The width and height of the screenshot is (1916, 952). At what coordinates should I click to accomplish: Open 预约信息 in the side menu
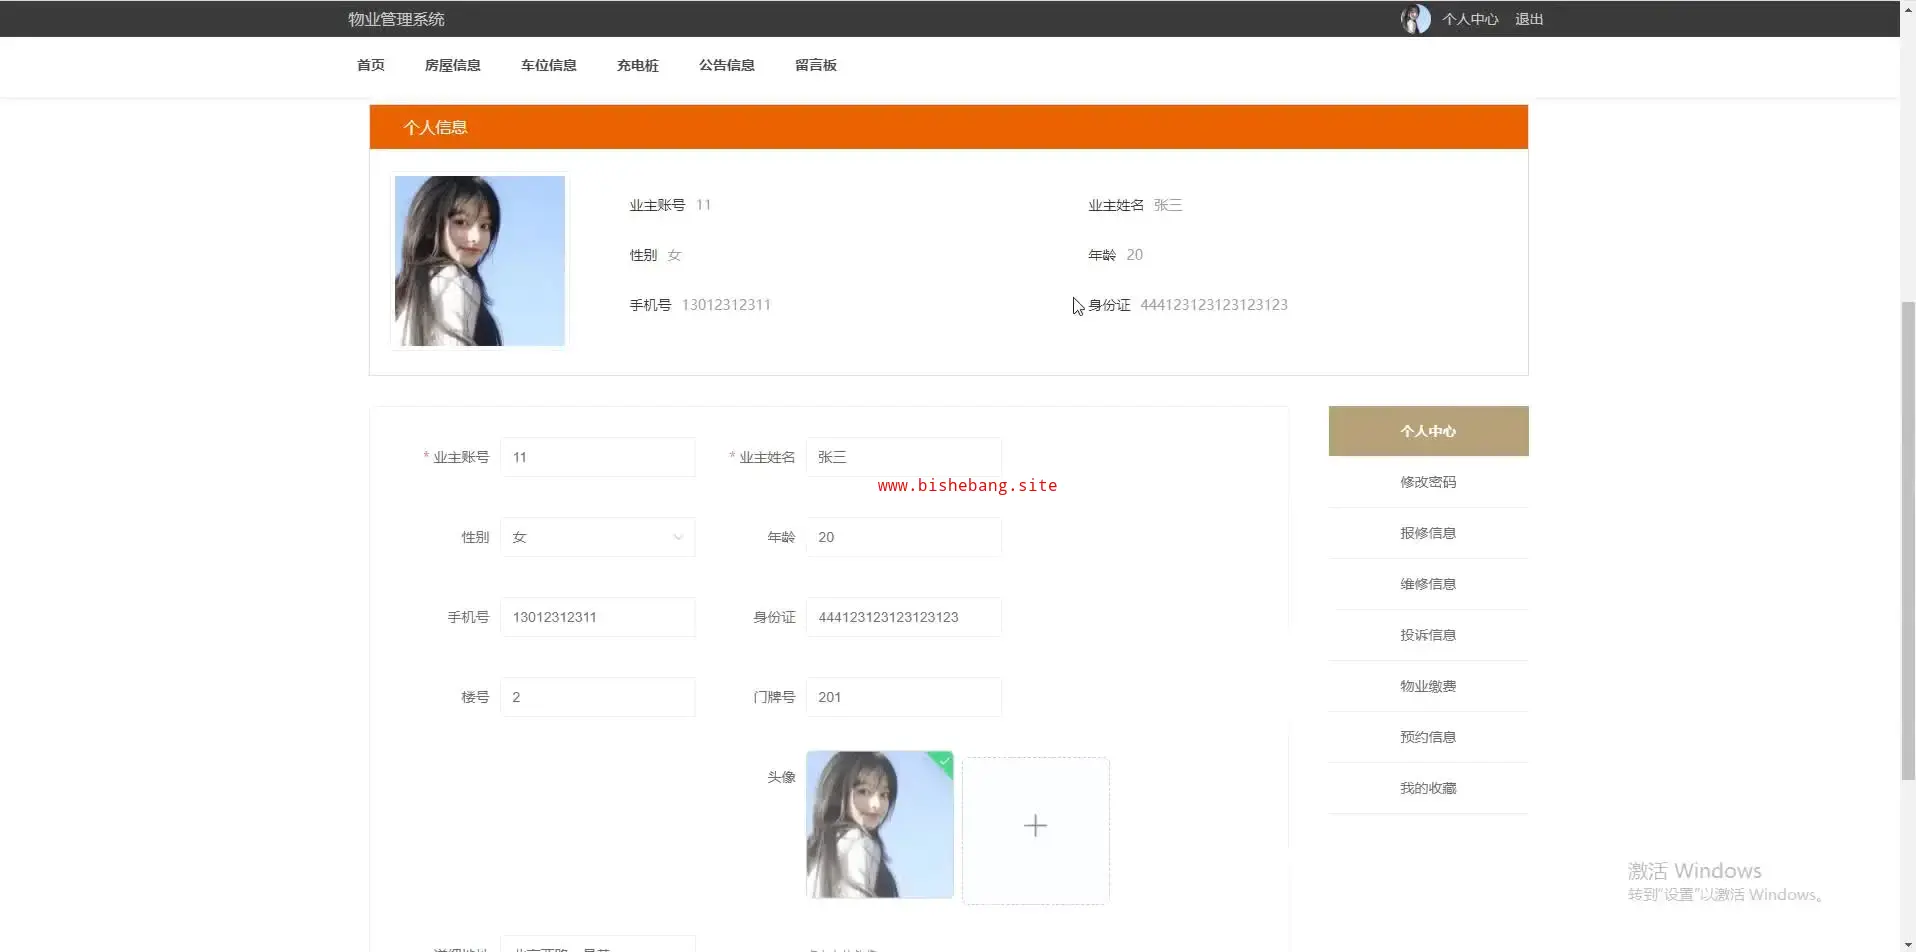1428,737
